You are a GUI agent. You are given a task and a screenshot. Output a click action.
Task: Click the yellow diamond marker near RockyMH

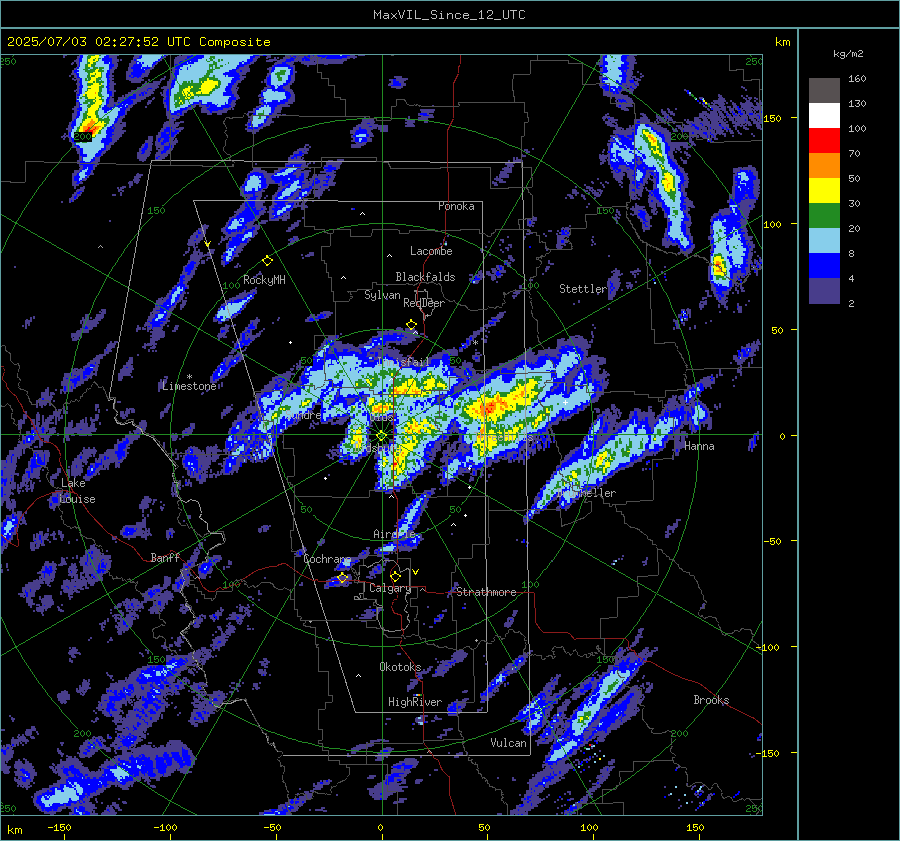(x=267, y=261)
